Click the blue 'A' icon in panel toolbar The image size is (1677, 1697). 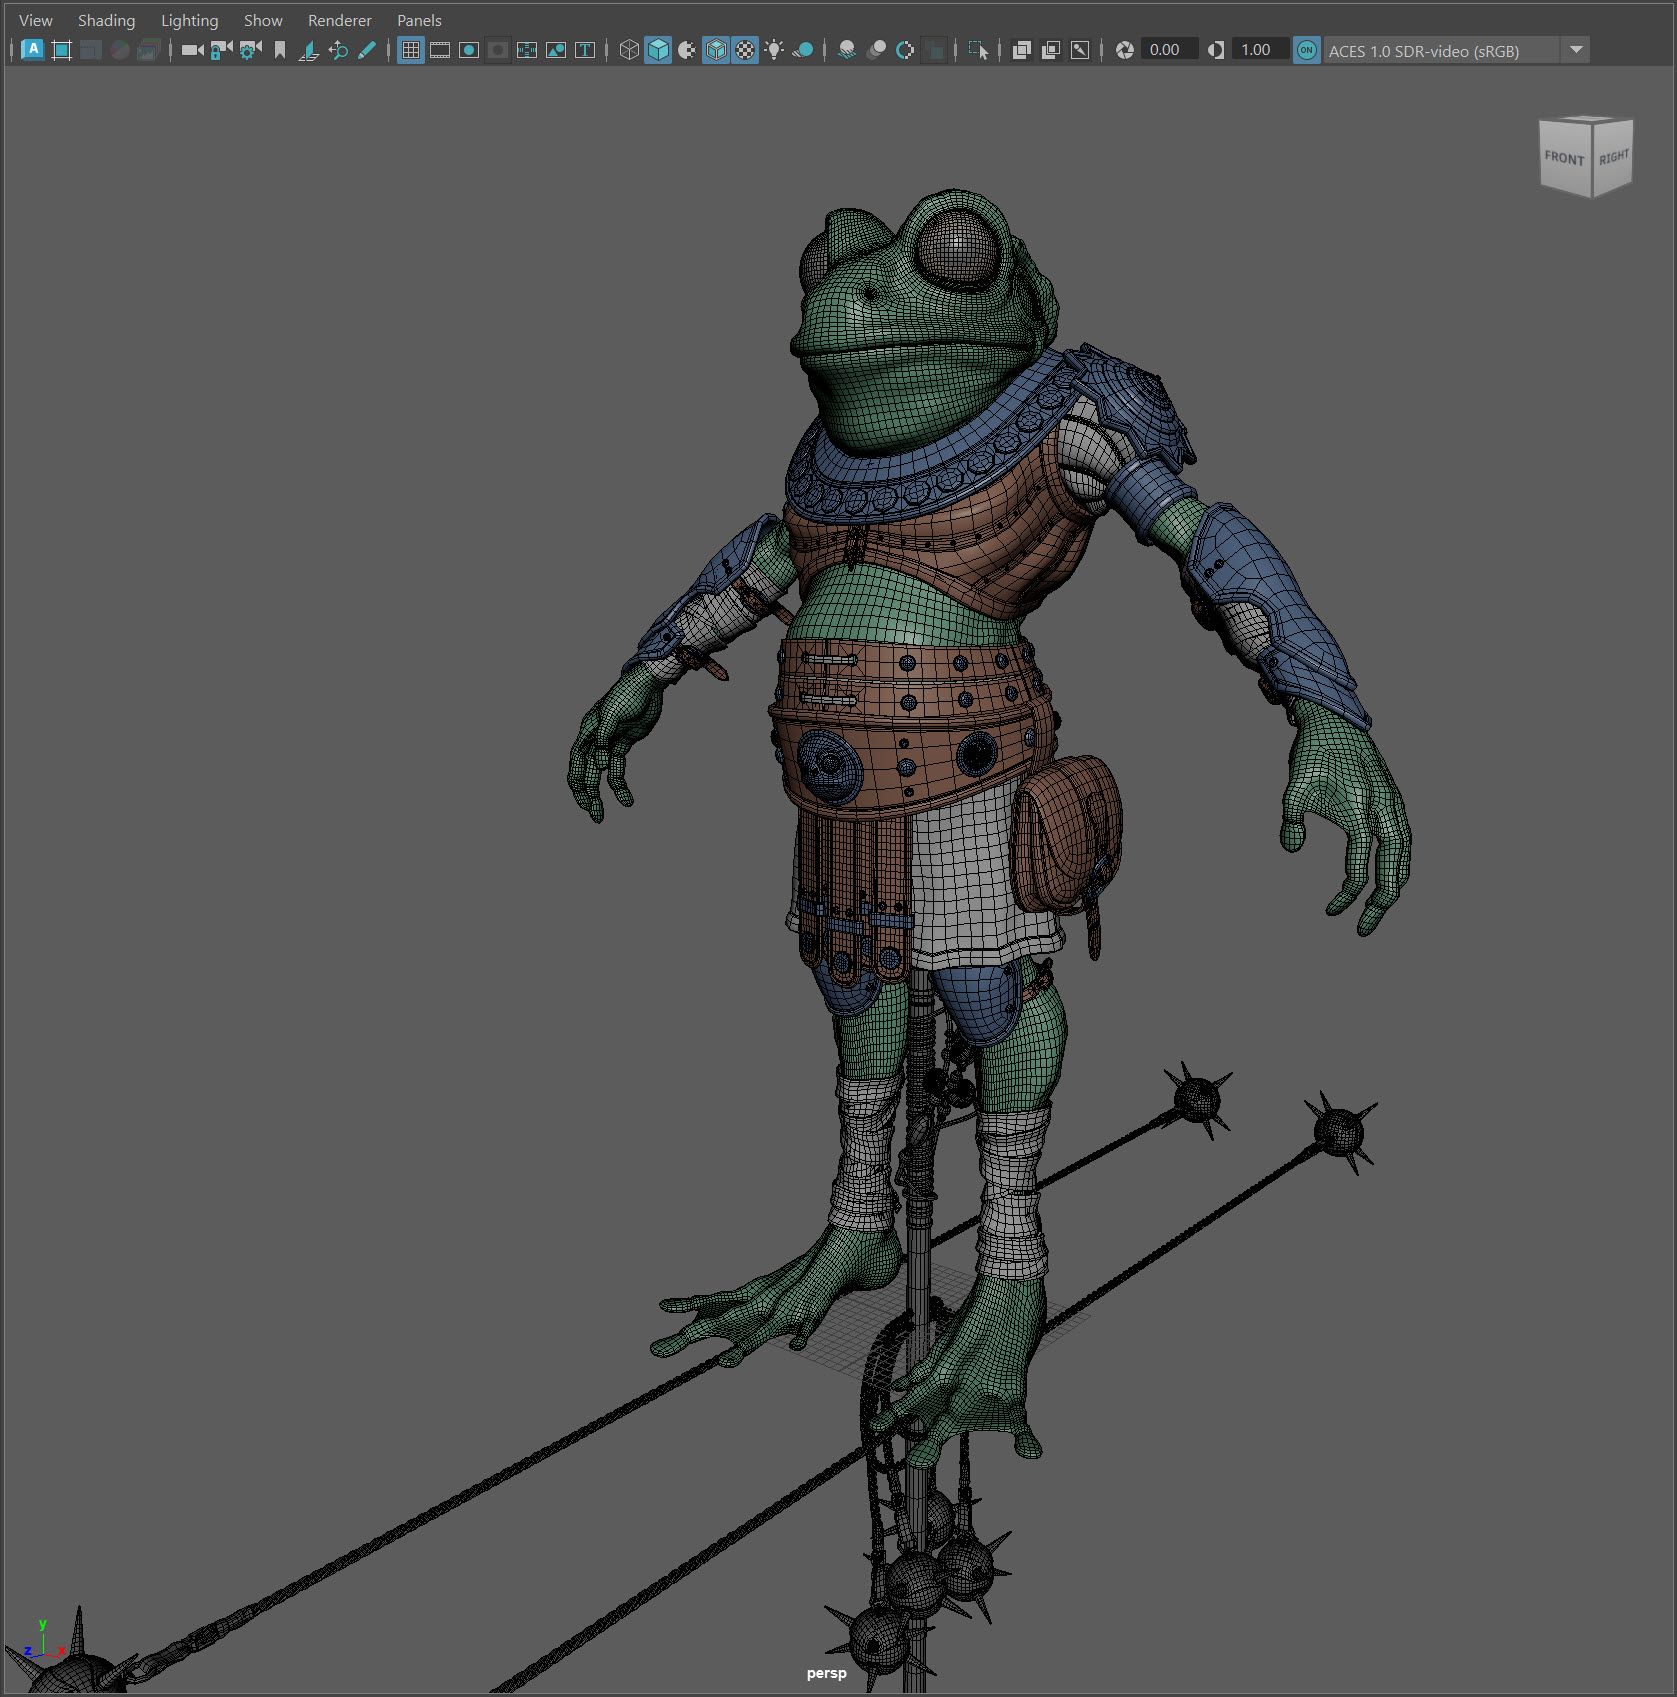32,50
